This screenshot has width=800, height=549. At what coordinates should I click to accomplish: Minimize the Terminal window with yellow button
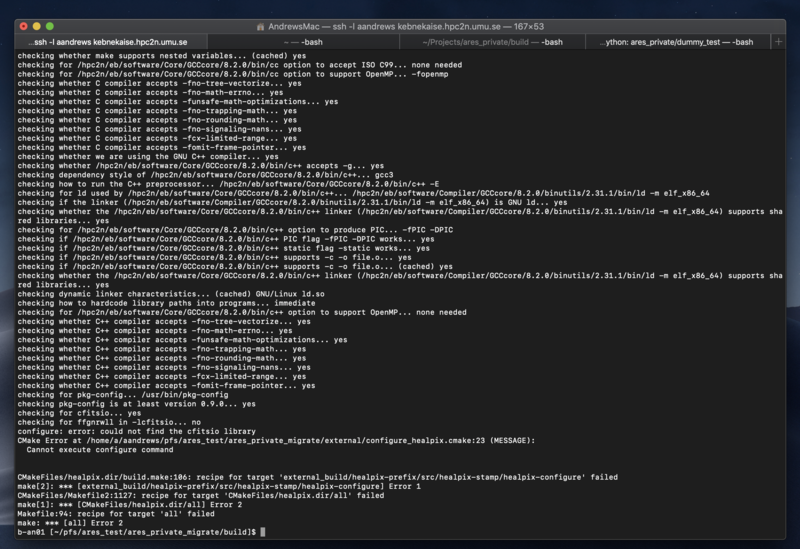(x=35, y=24)
